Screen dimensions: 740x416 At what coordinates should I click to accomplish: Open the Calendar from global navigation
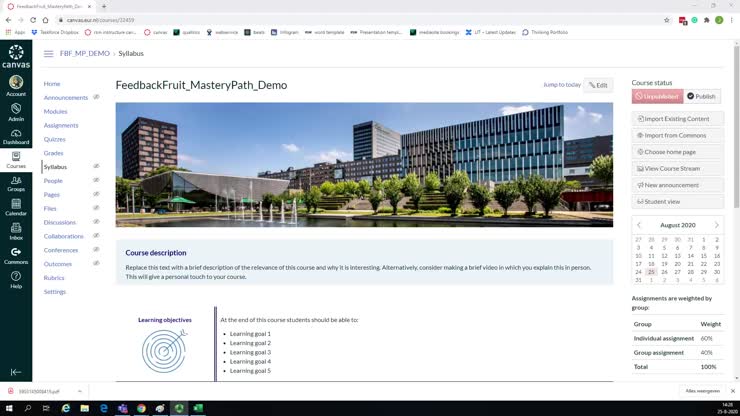click(16, 207)
